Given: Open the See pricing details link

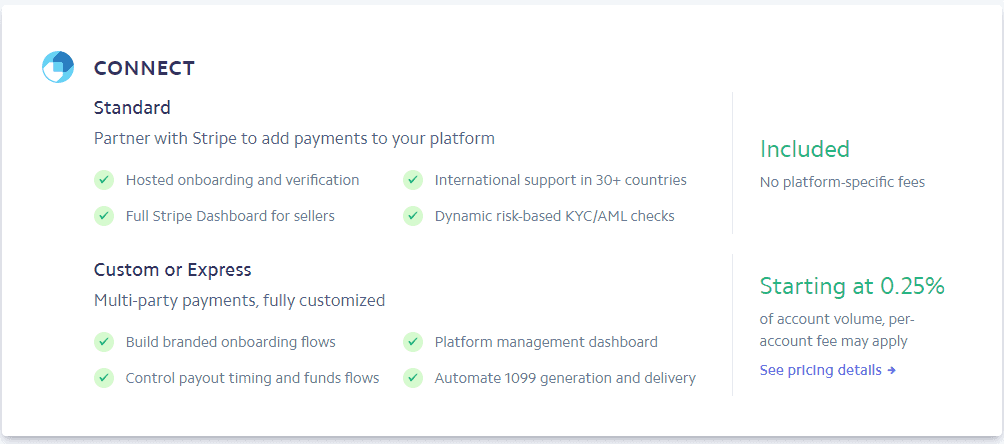Looking at the screenshot, I should click(827, 370).
